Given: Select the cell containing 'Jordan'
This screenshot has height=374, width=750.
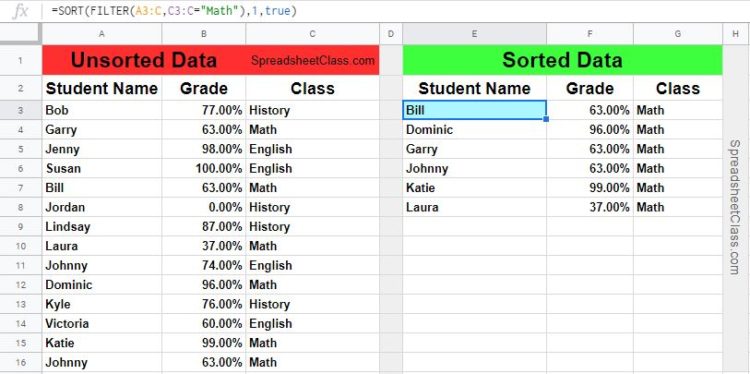Looking at the screenshot, I should pyautogui.click(x=102, y=207).
